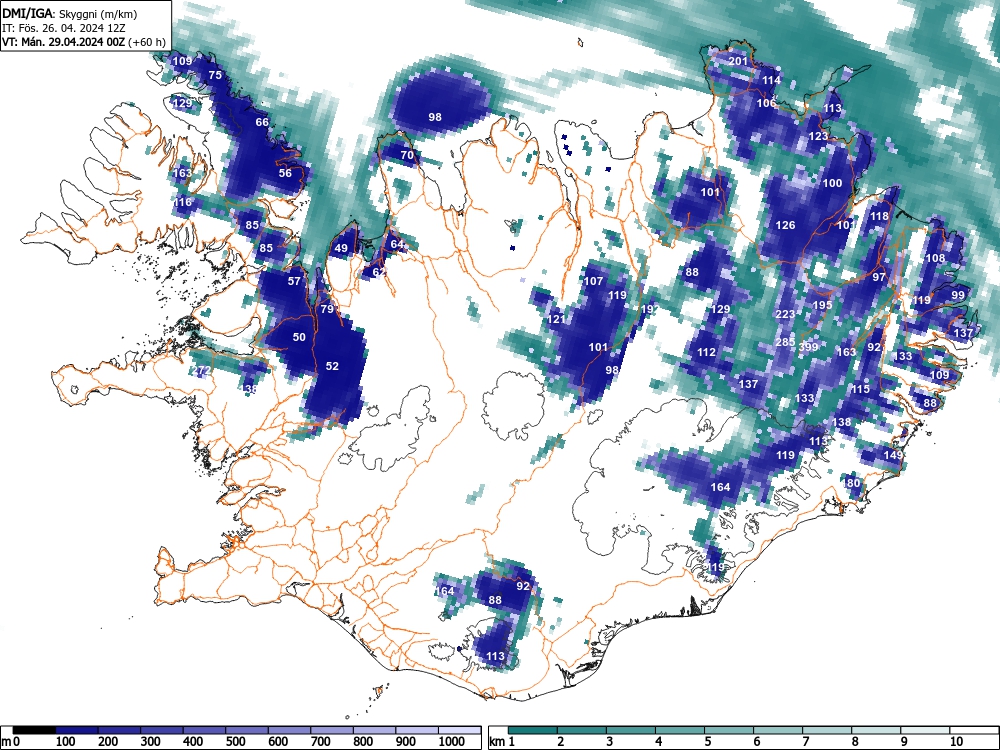Select the 4–5 km teal legend swatch

pos(680,730)
